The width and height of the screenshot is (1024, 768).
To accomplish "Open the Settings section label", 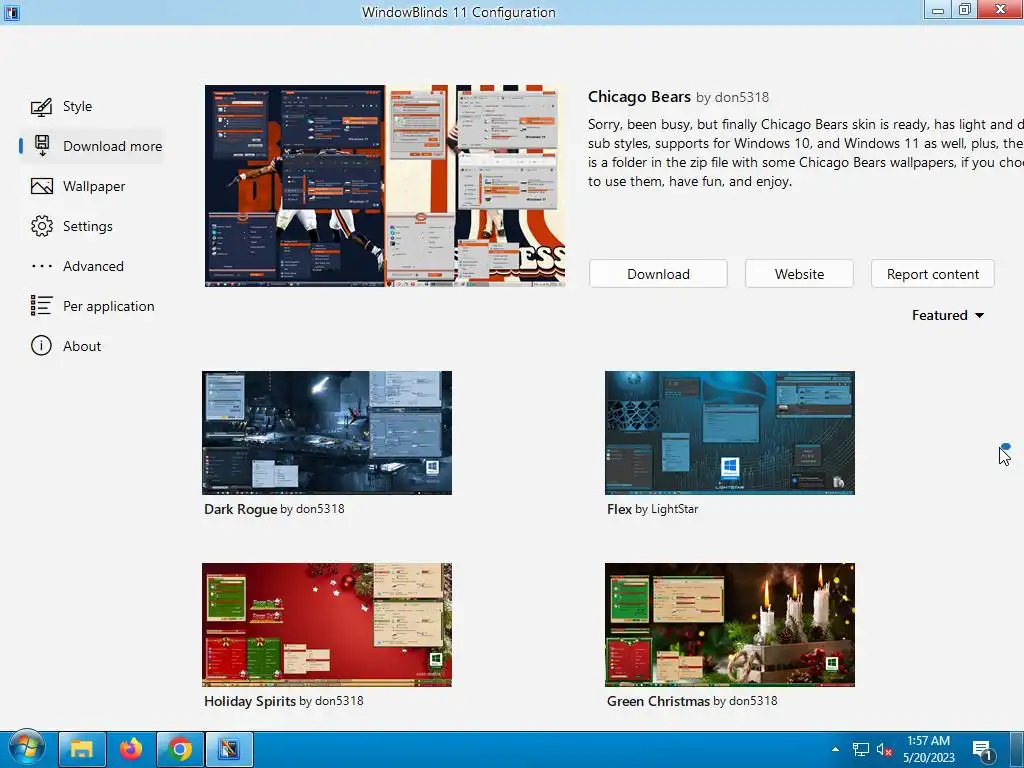I will (88, 226).
